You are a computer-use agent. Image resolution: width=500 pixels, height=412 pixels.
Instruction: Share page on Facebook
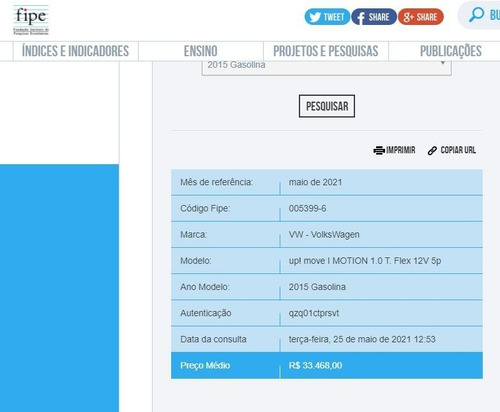tap(374, 17)
